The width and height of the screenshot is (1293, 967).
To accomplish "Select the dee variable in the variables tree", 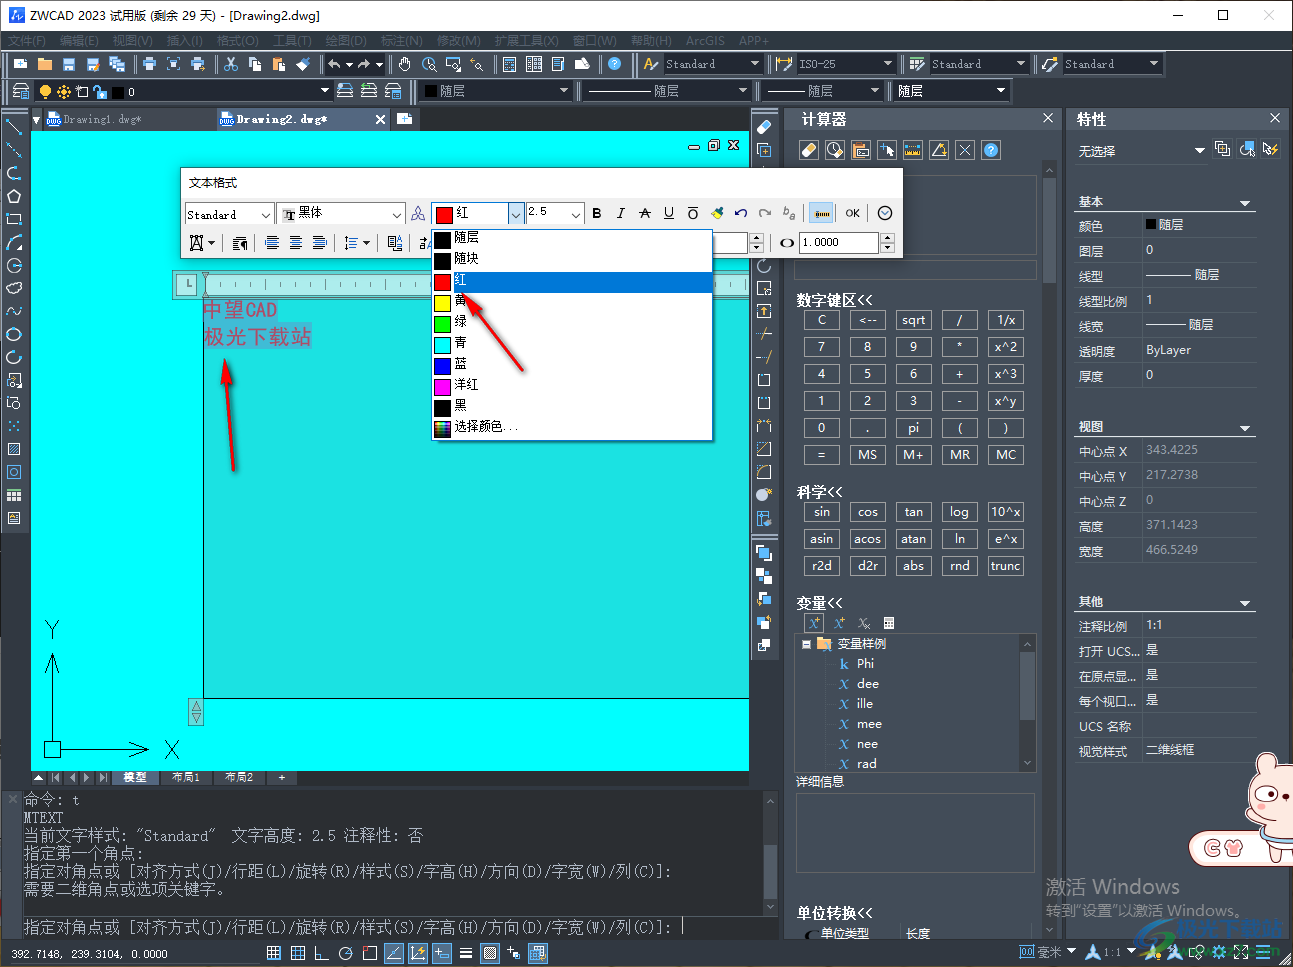I will 867,684.
